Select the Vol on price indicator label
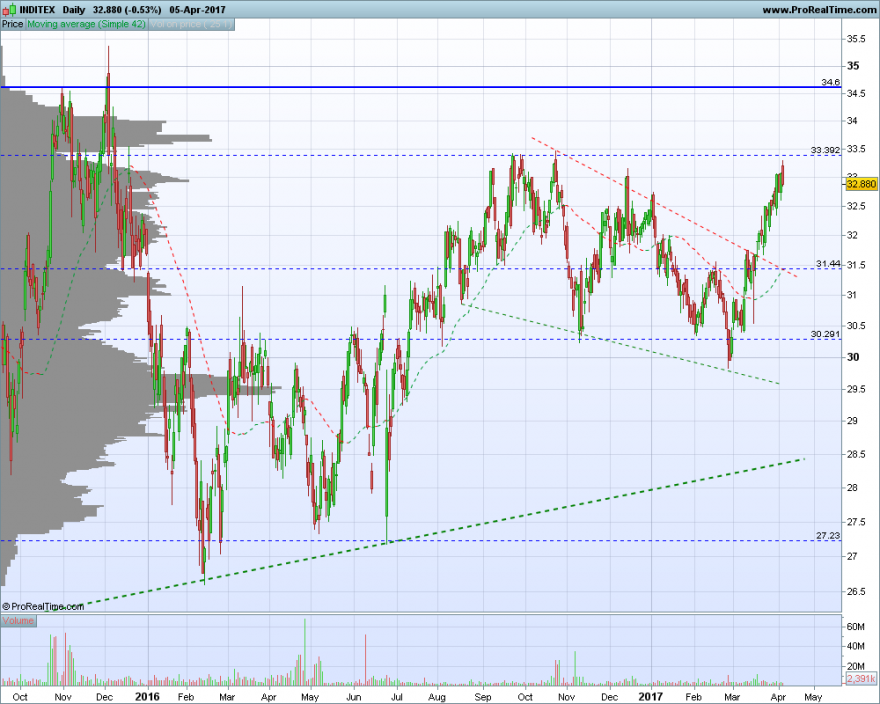Screen dimensions: 880x704 click(x=191, y=24)
